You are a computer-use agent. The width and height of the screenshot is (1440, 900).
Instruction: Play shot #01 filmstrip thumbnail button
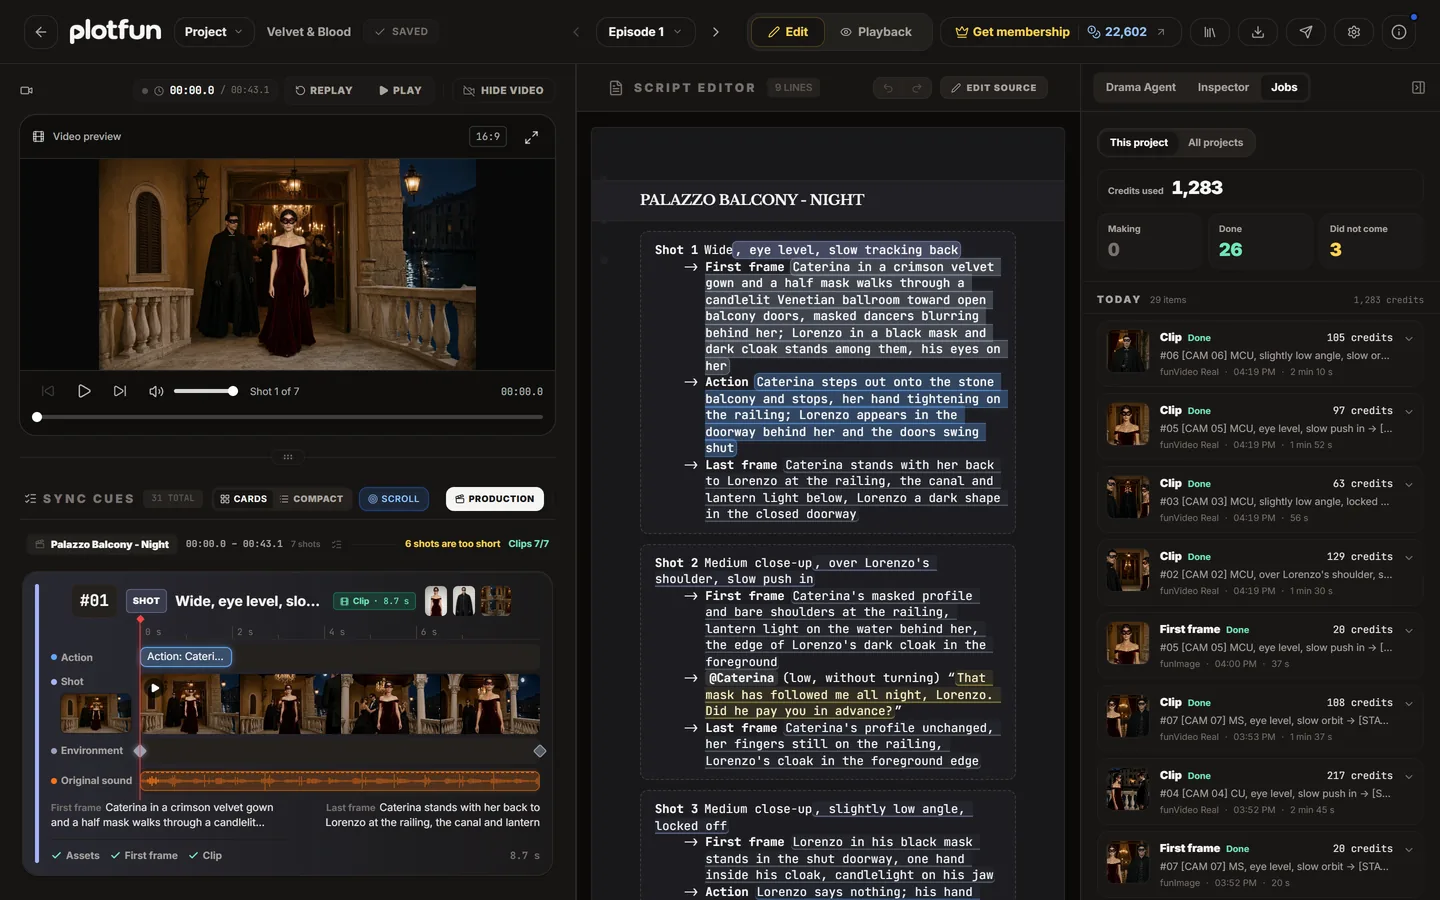point(154,688)
